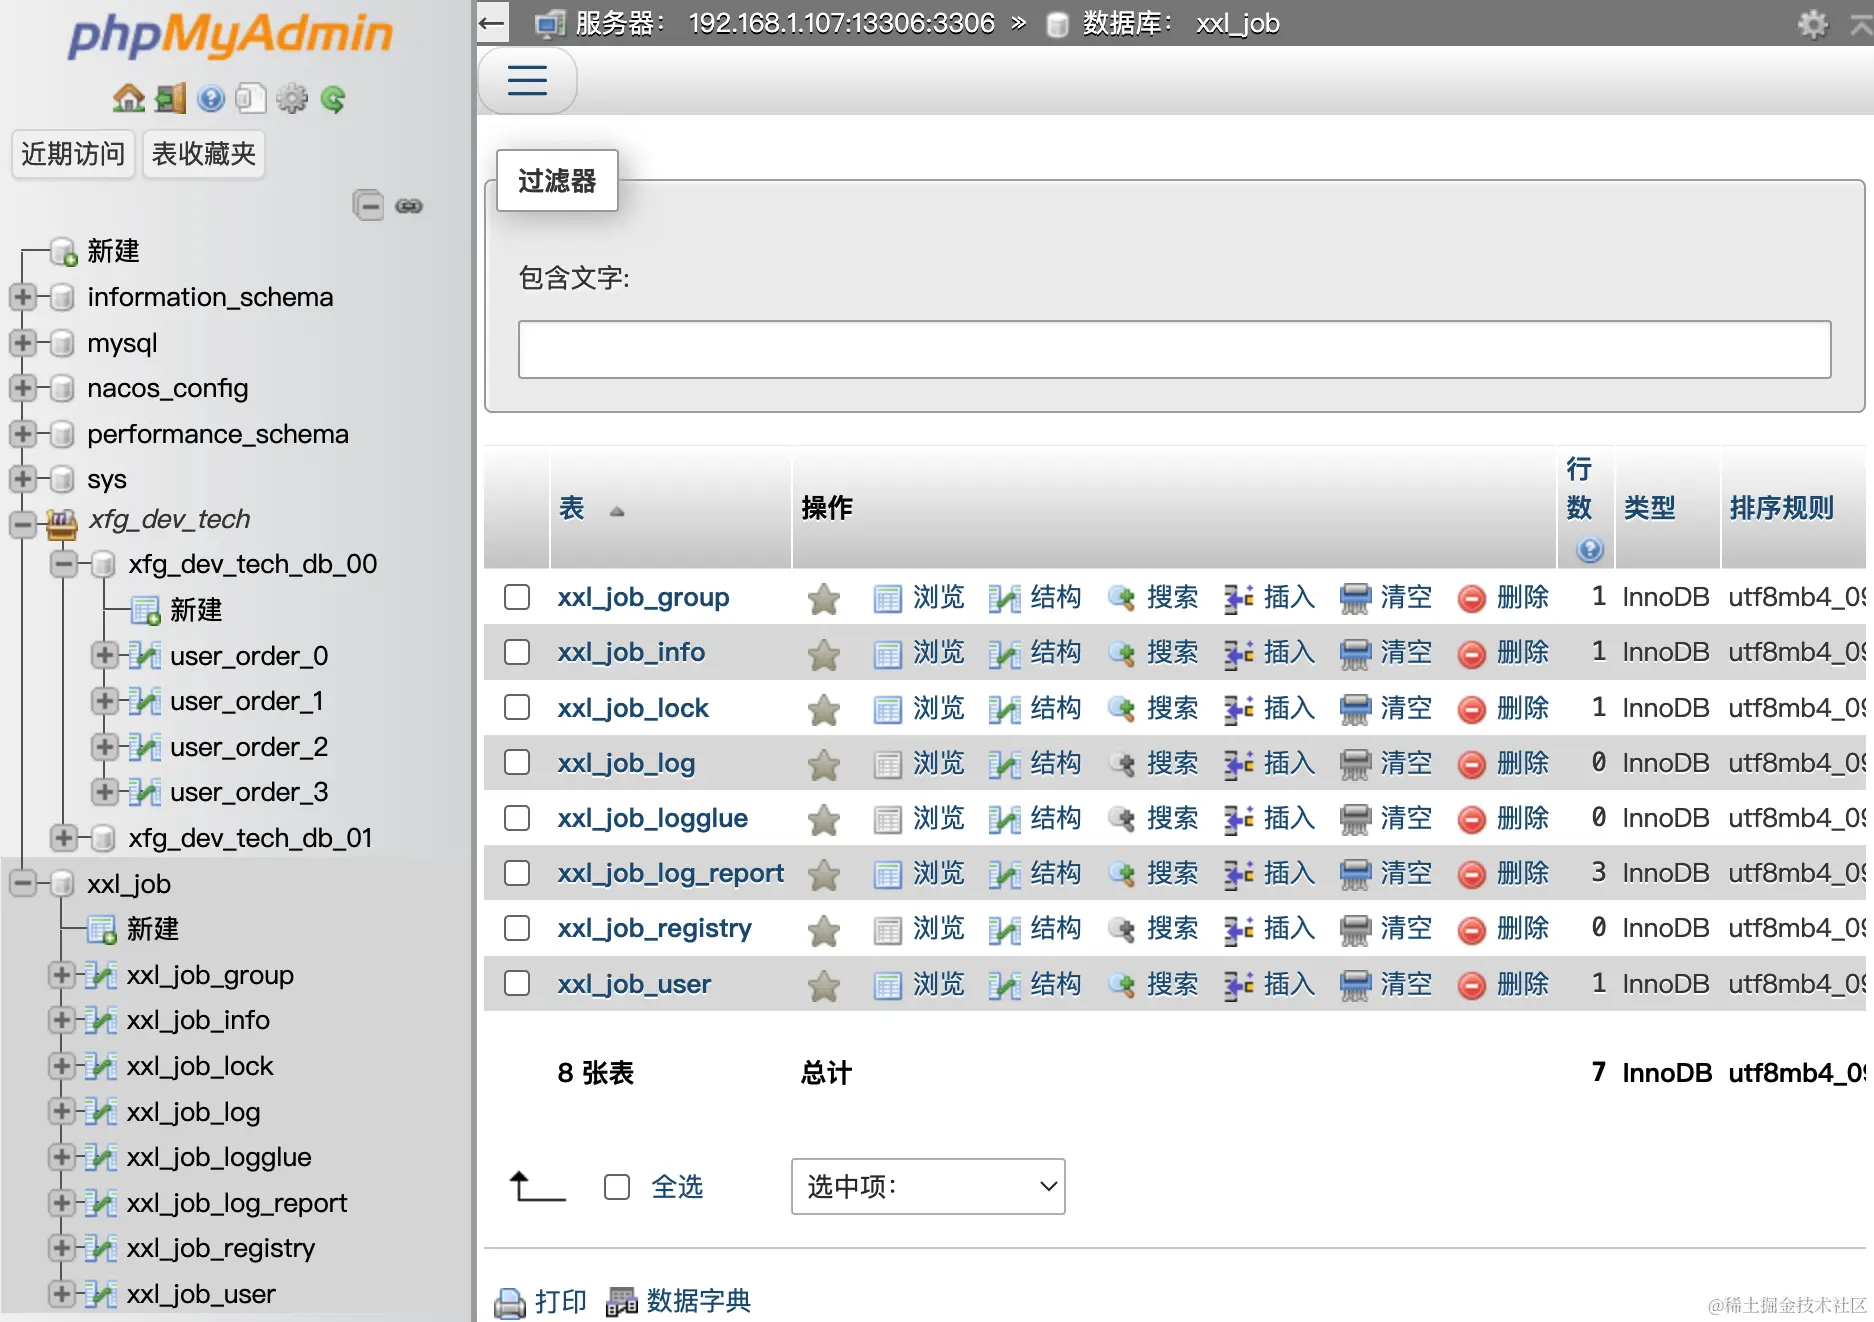Expand the xfg_dev_tech_db_01 database node
1874x1322 pixels.
tap(64, 837)
